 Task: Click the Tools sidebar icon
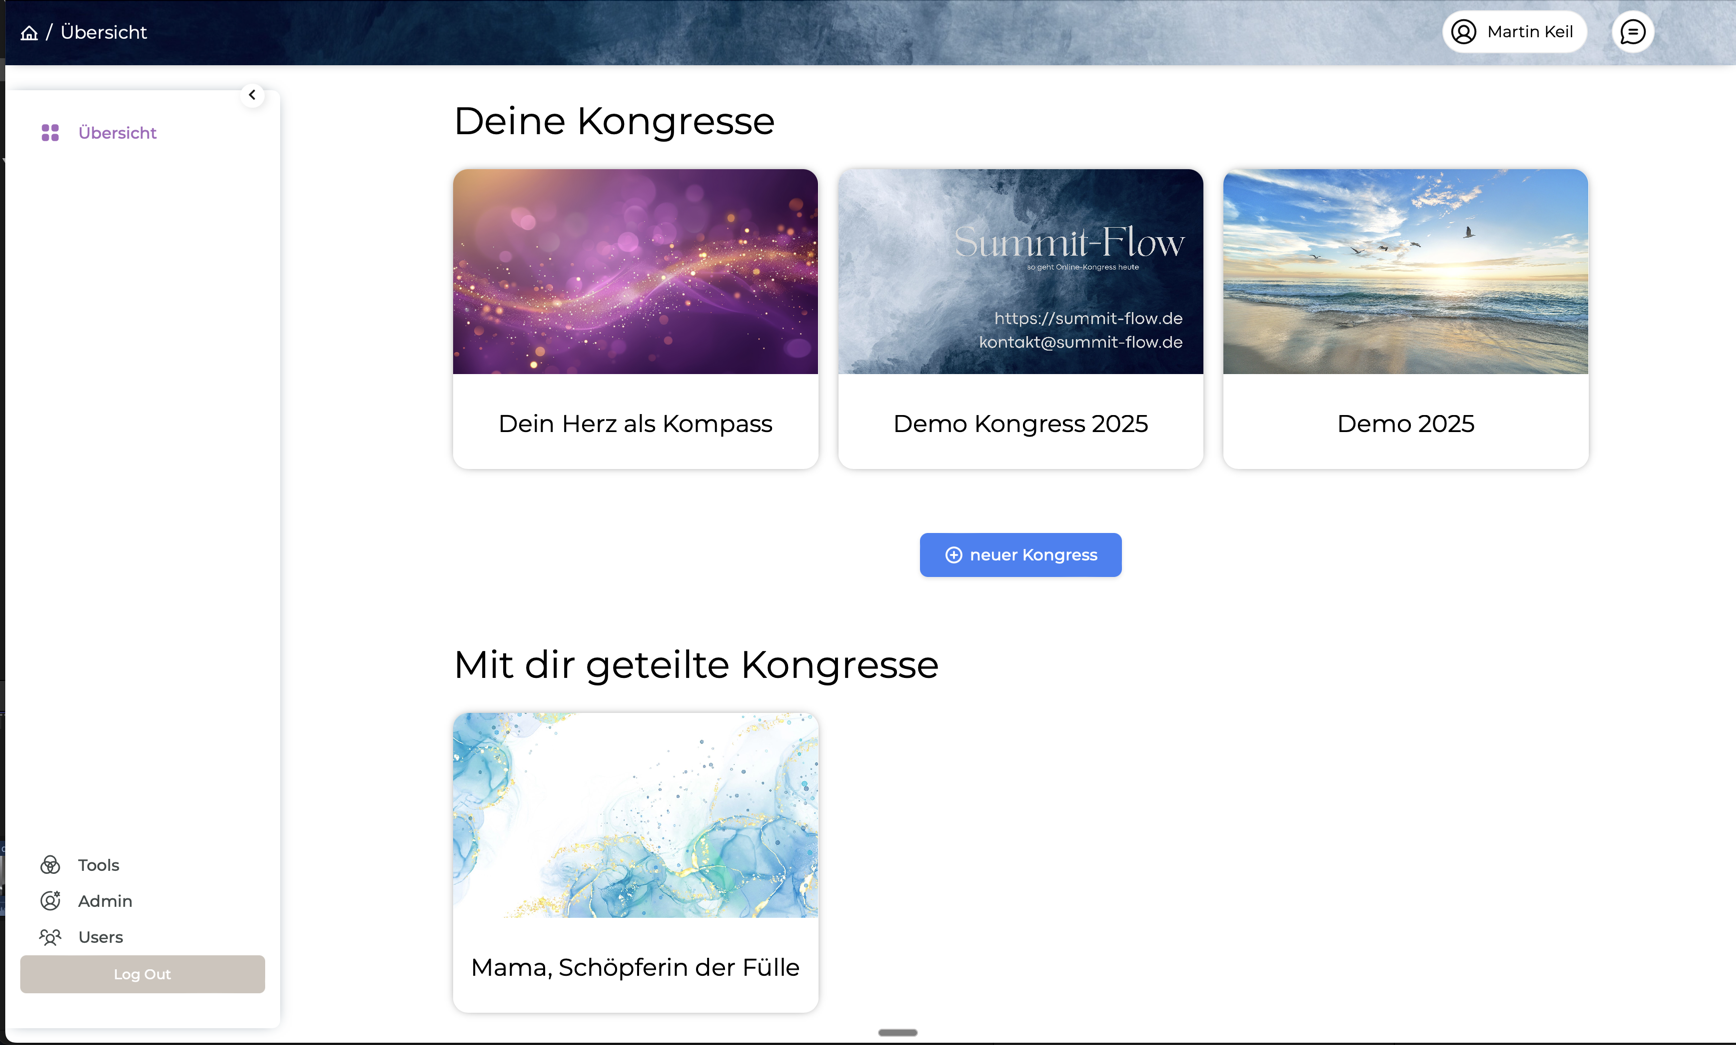pyautogui.click(x=50, y=865)
